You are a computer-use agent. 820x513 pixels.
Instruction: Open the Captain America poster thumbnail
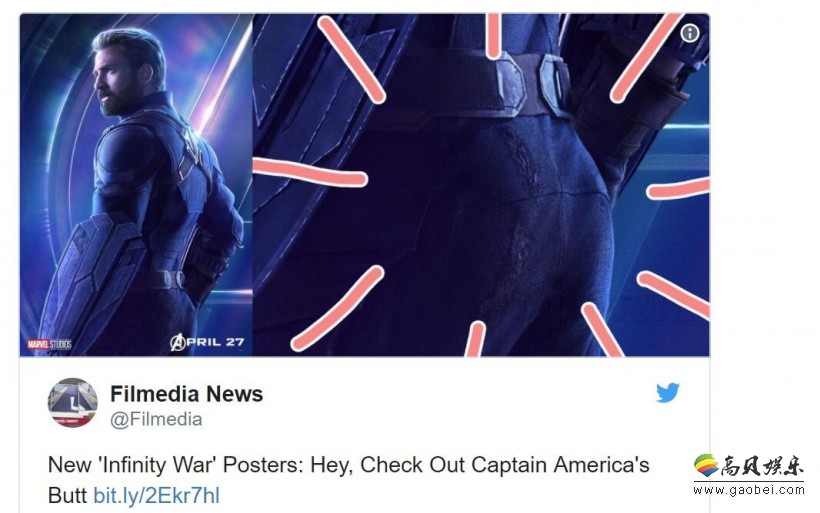pos(136,185)
